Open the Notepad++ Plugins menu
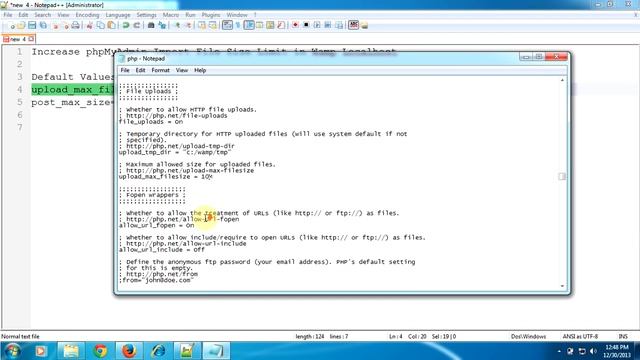640x360 pixels. click(x=211, y=15)
